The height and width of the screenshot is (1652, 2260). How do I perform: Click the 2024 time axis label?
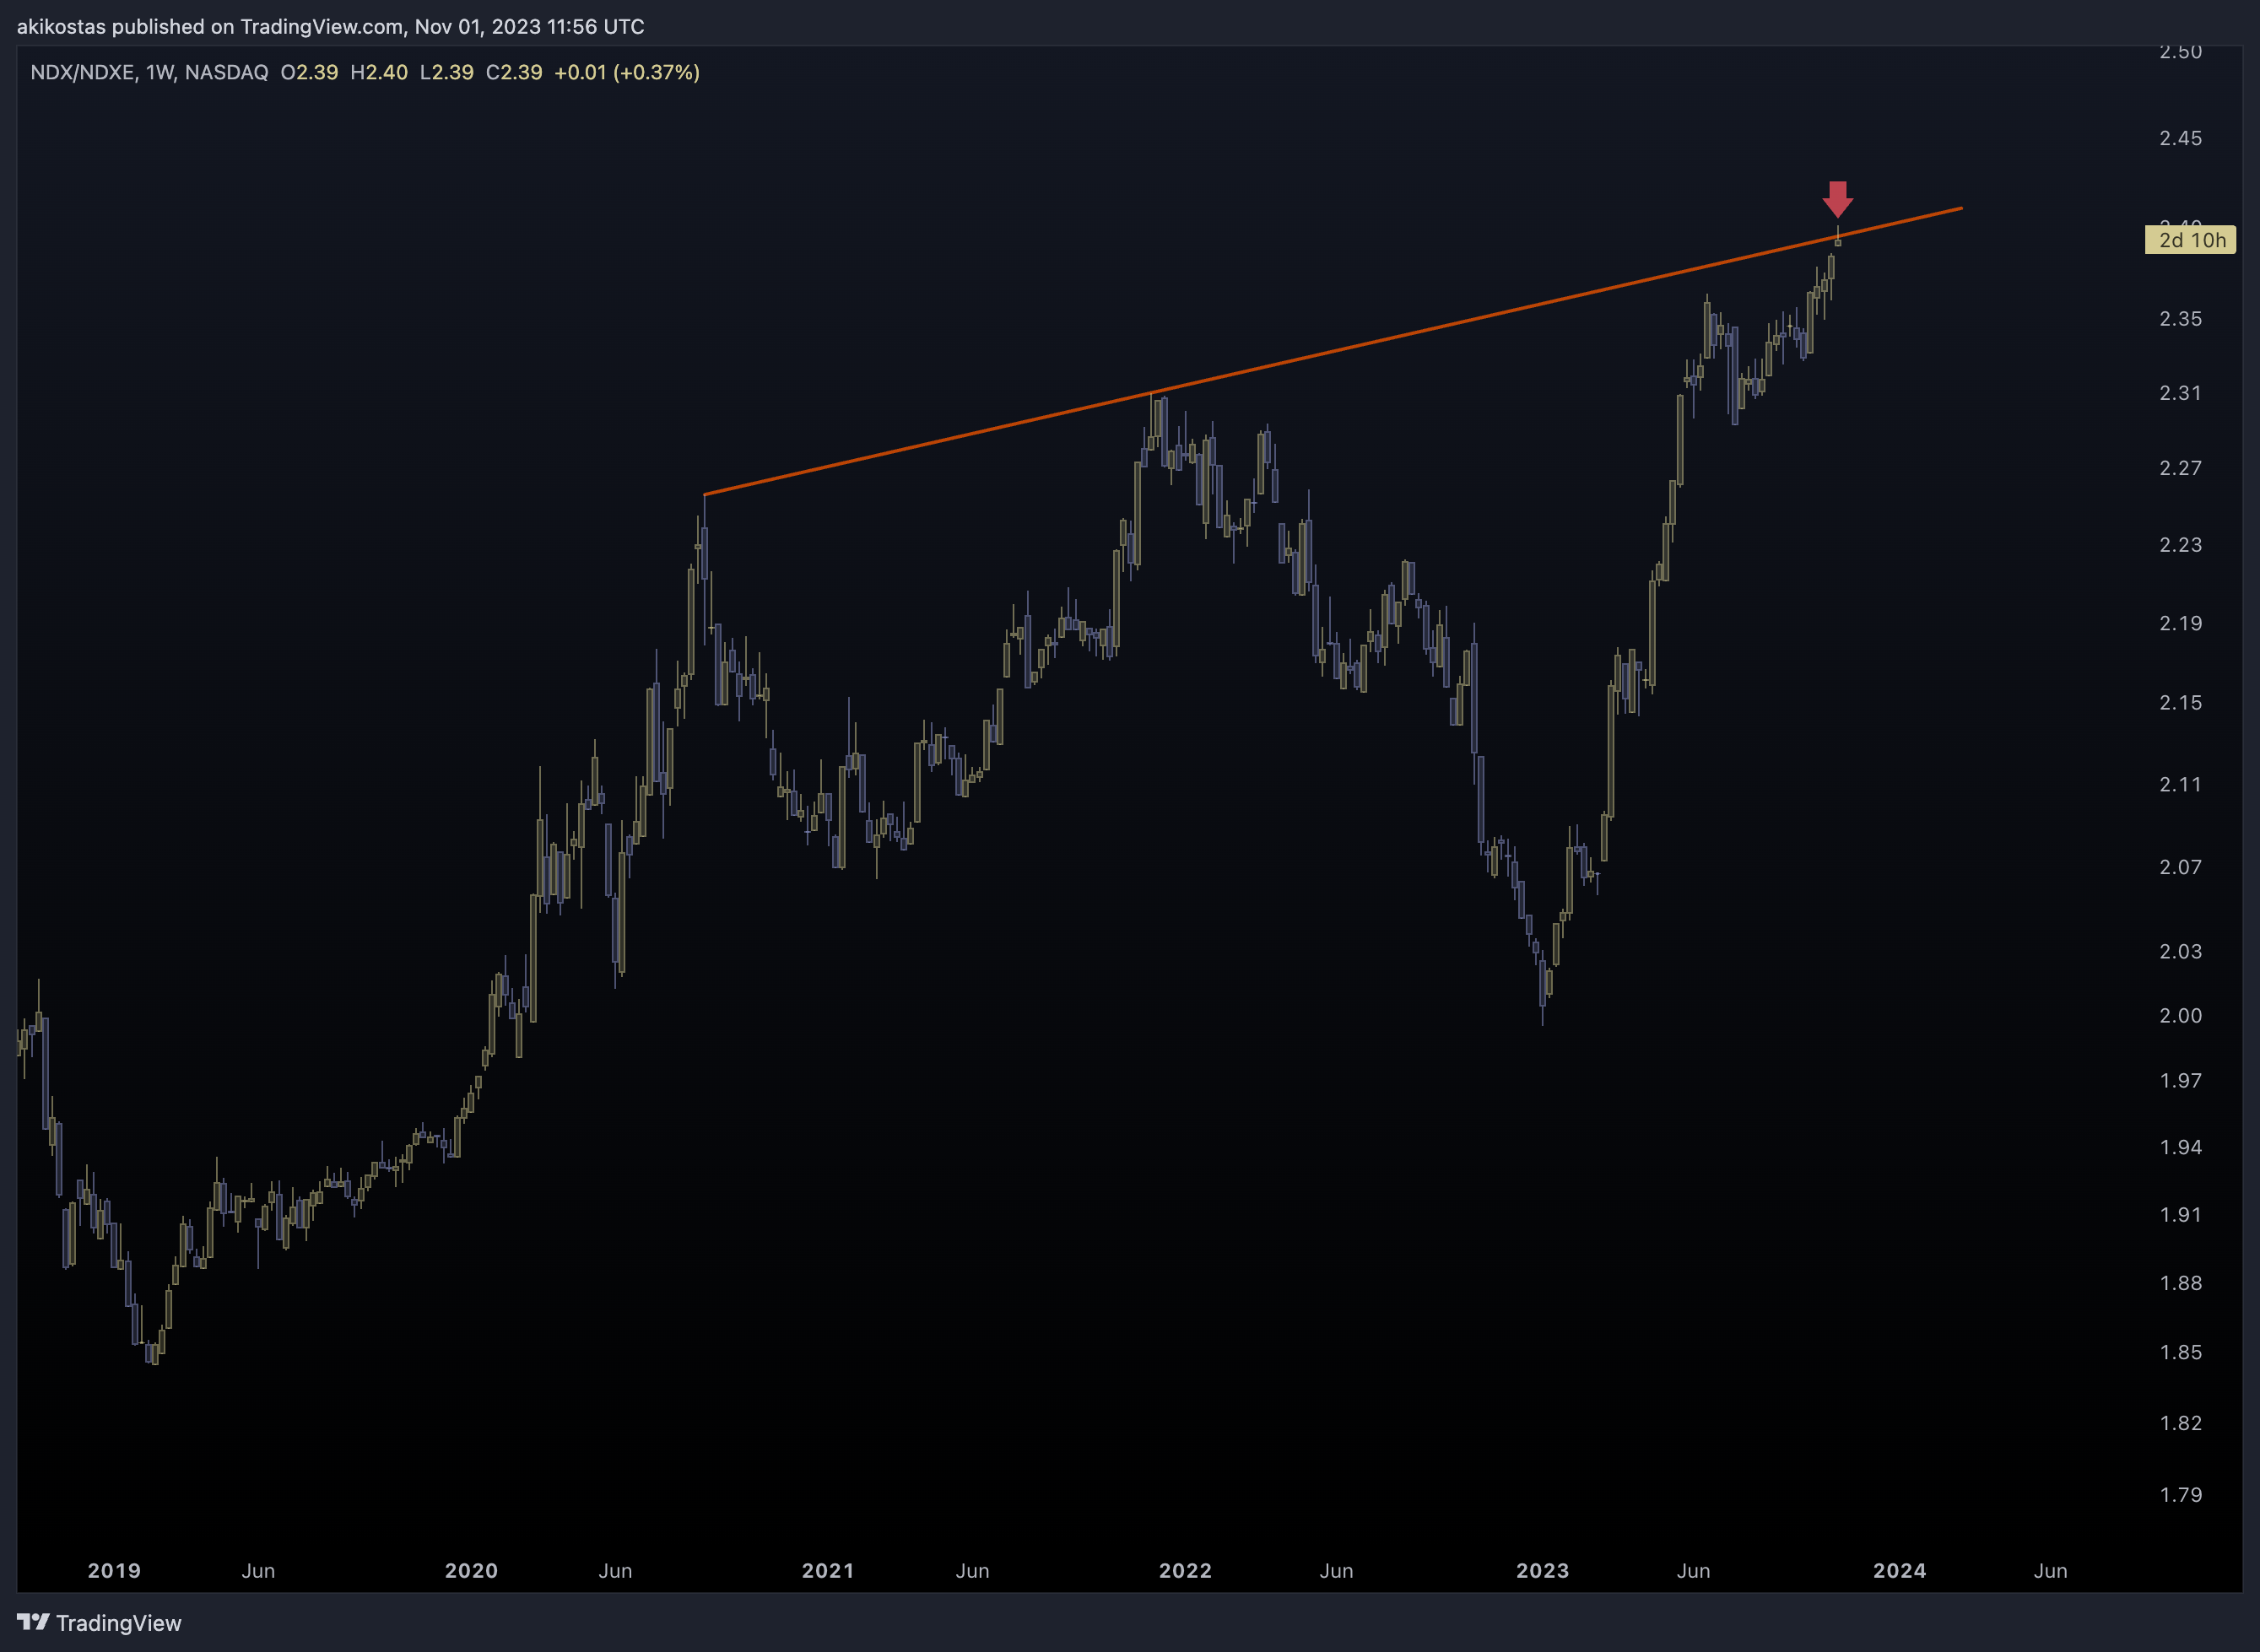(1899, 1571)
